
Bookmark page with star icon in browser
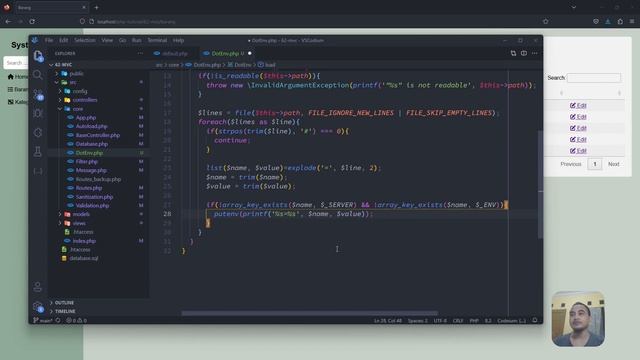click(x=546, y=21)
